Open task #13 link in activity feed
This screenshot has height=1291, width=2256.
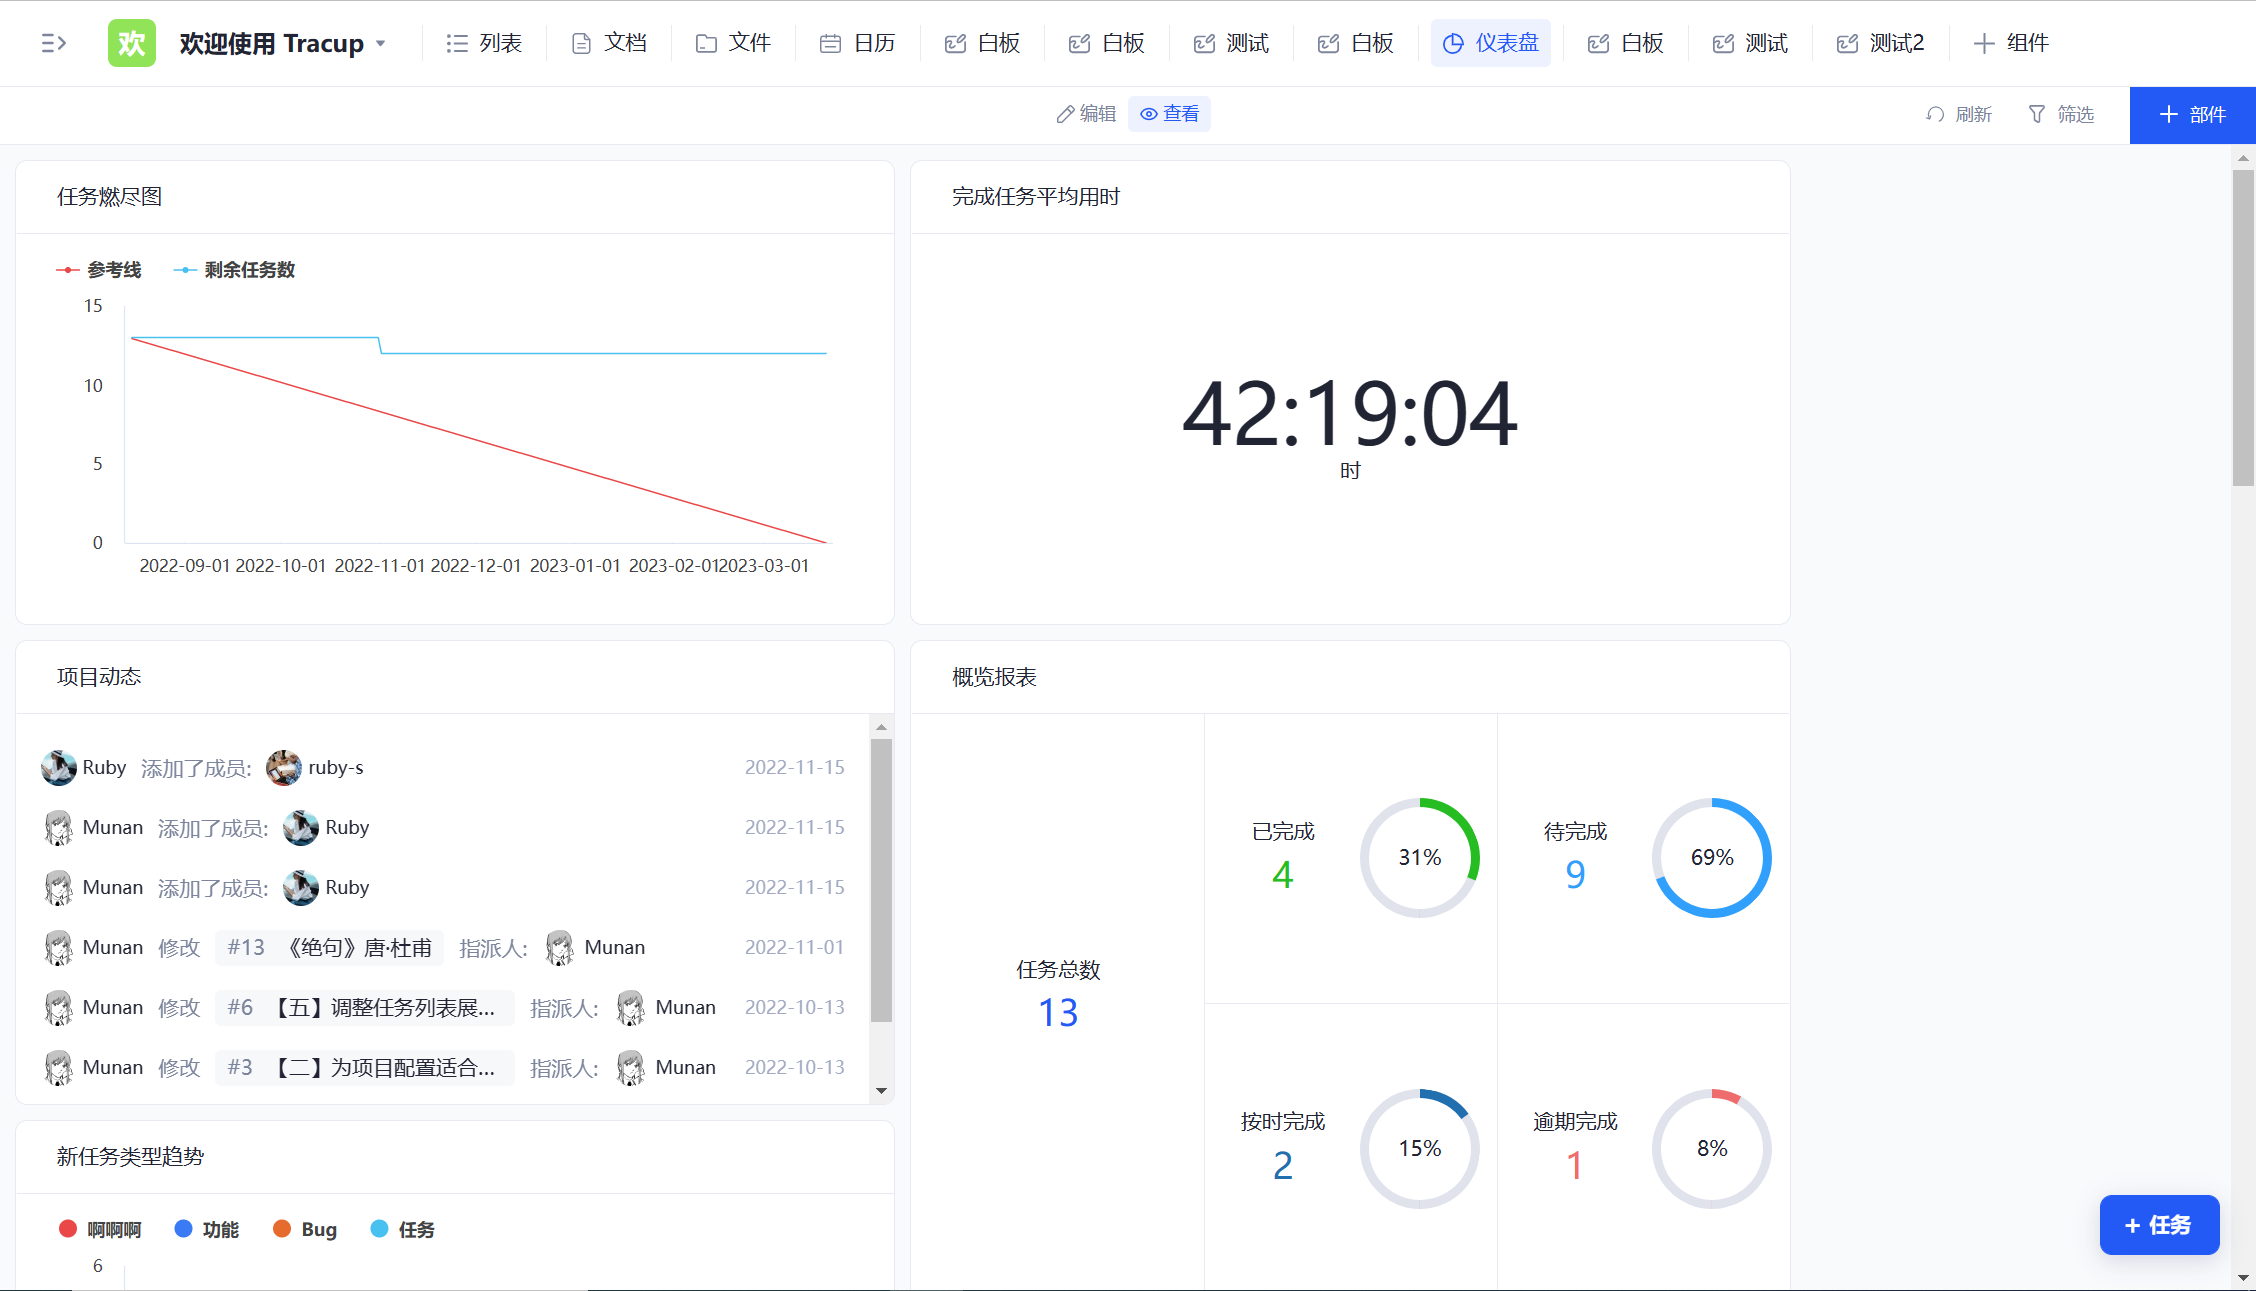[329, 948]
